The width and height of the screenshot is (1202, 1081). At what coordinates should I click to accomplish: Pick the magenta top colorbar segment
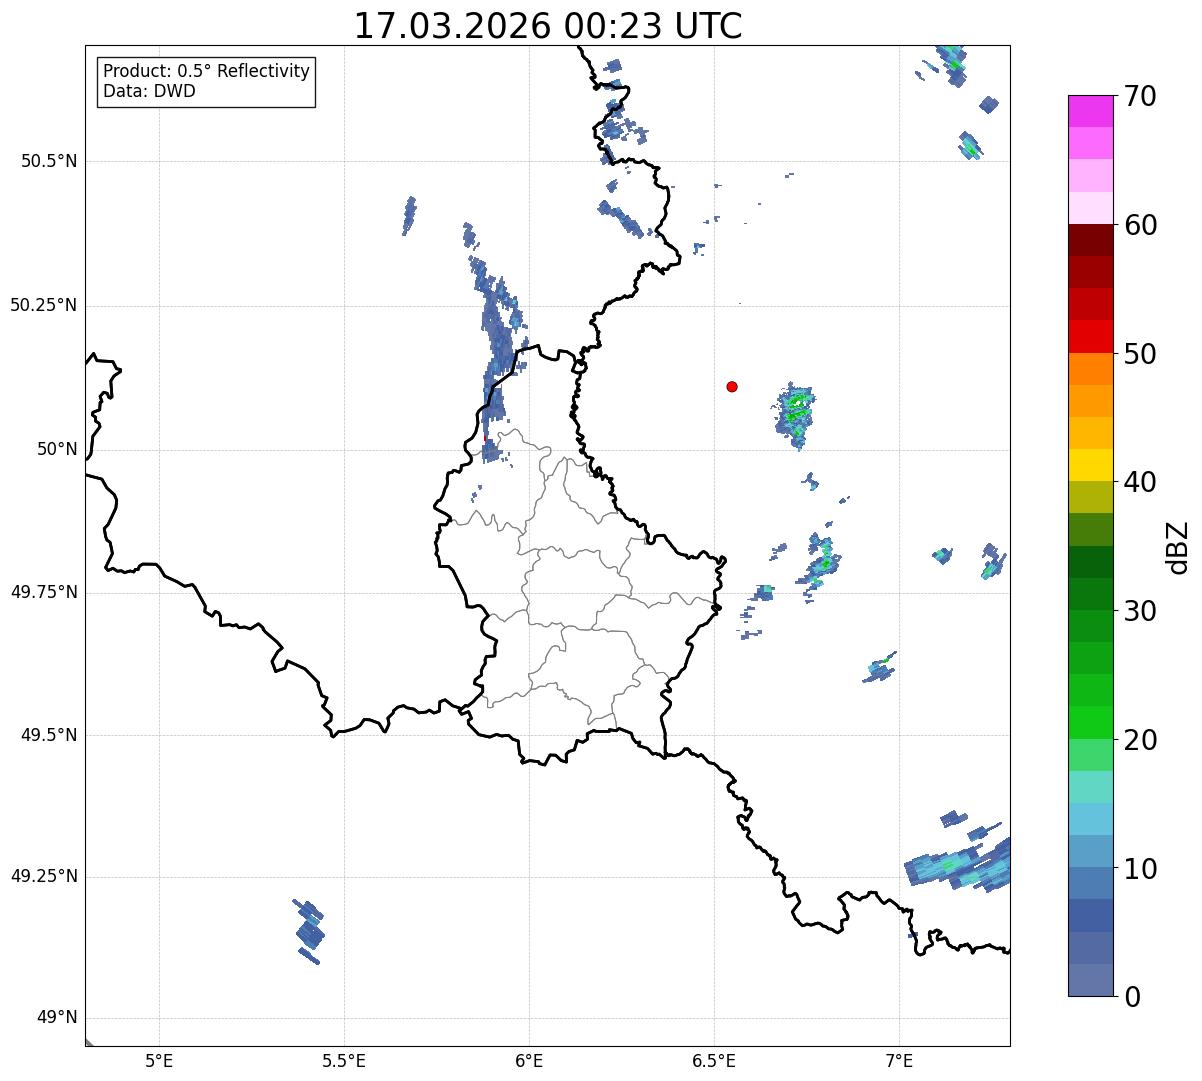pos(1090,111)
